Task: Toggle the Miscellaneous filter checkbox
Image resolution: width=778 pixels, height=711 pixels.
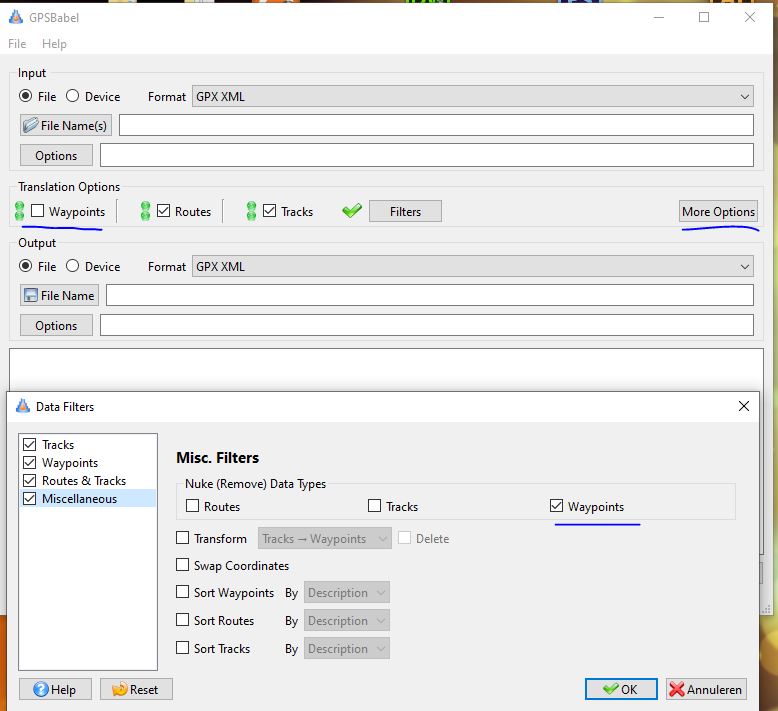Action: click(x=30, y=498)
